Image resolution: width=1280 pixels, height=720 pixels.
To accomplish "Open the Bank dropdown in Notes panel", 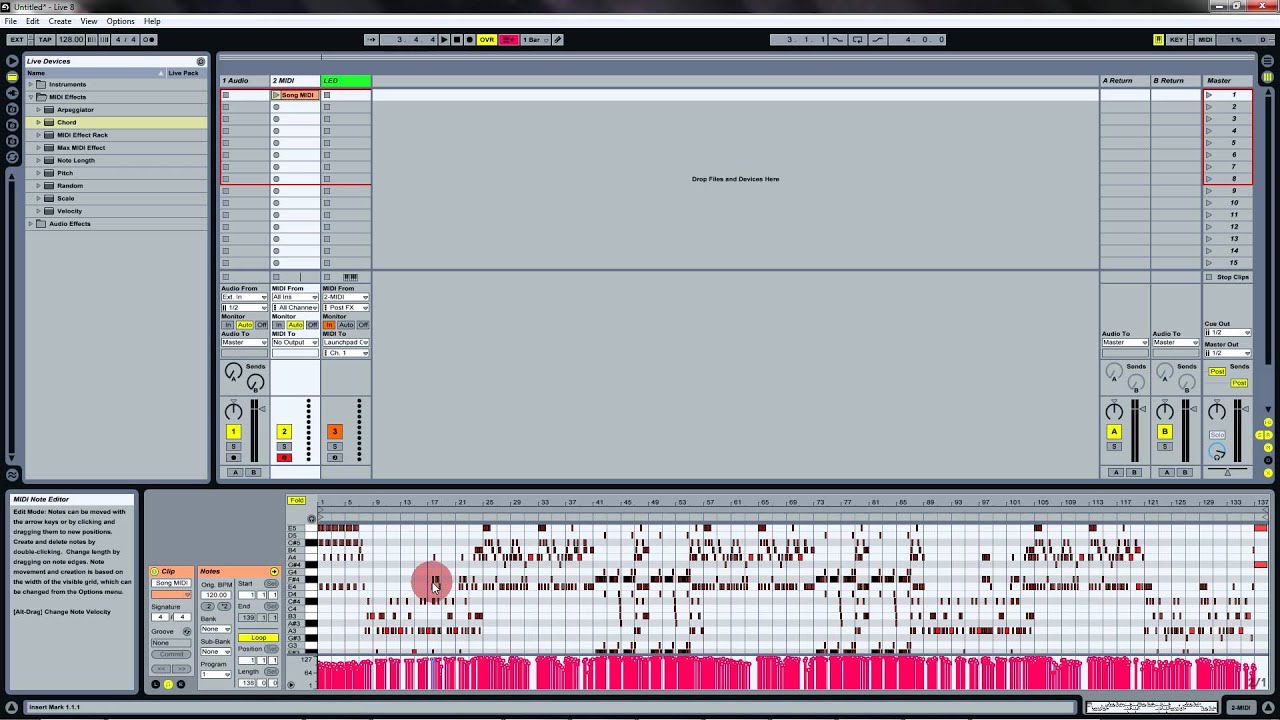I will click(215, 629).
